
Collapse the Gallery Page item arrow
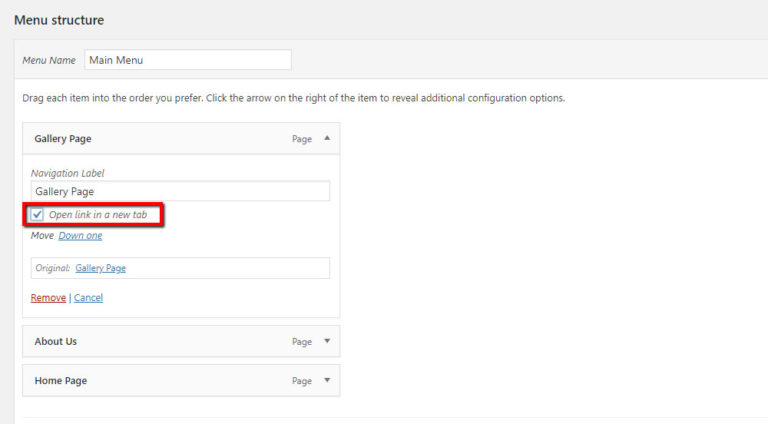tap(327, 138)
